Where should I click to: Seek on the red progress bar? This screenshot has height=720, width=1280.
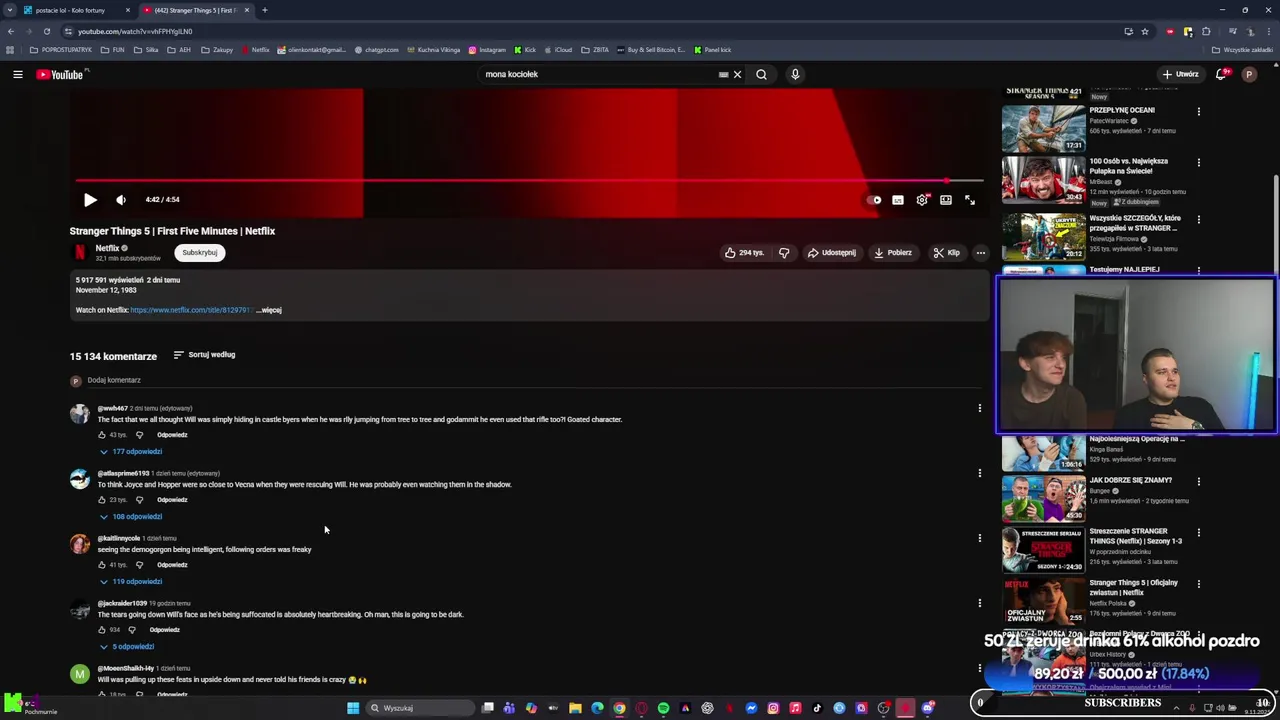[x=529, y=181]
